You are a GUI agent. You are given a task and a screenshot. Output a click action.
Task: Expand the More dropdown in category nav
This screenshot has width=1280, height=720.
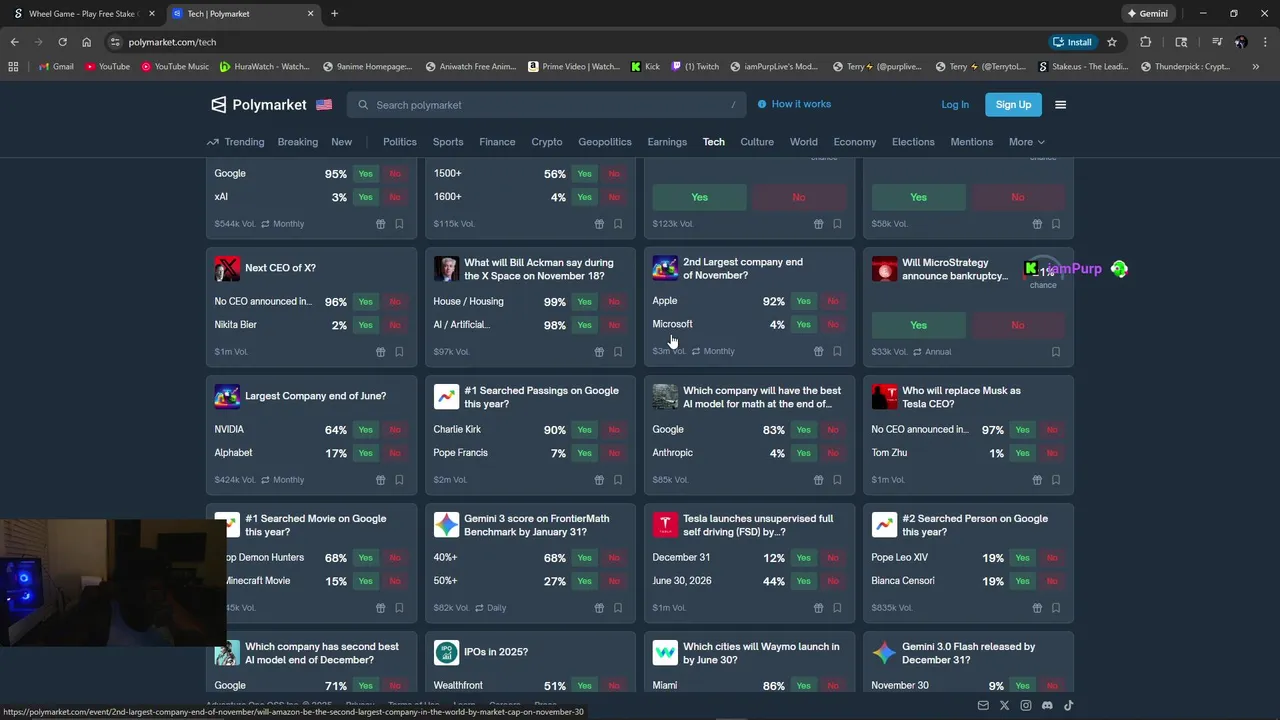[1026, 142]
